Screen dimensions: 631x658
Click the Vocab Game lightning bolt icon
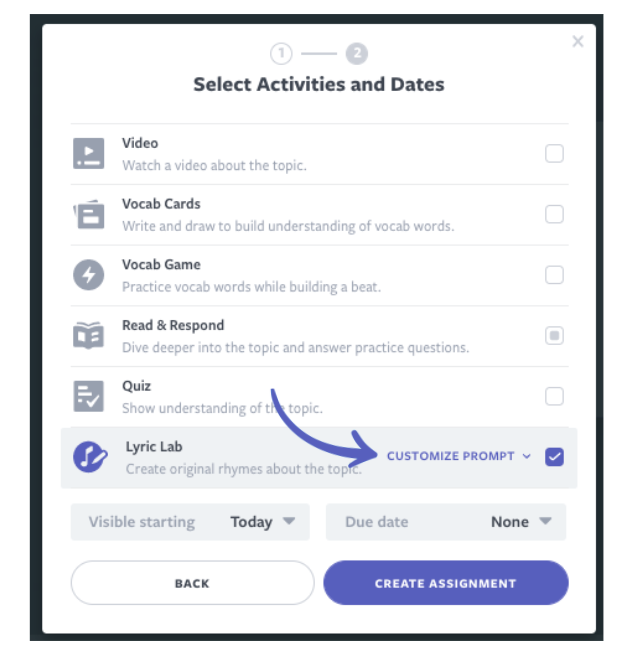coord(89,275)
